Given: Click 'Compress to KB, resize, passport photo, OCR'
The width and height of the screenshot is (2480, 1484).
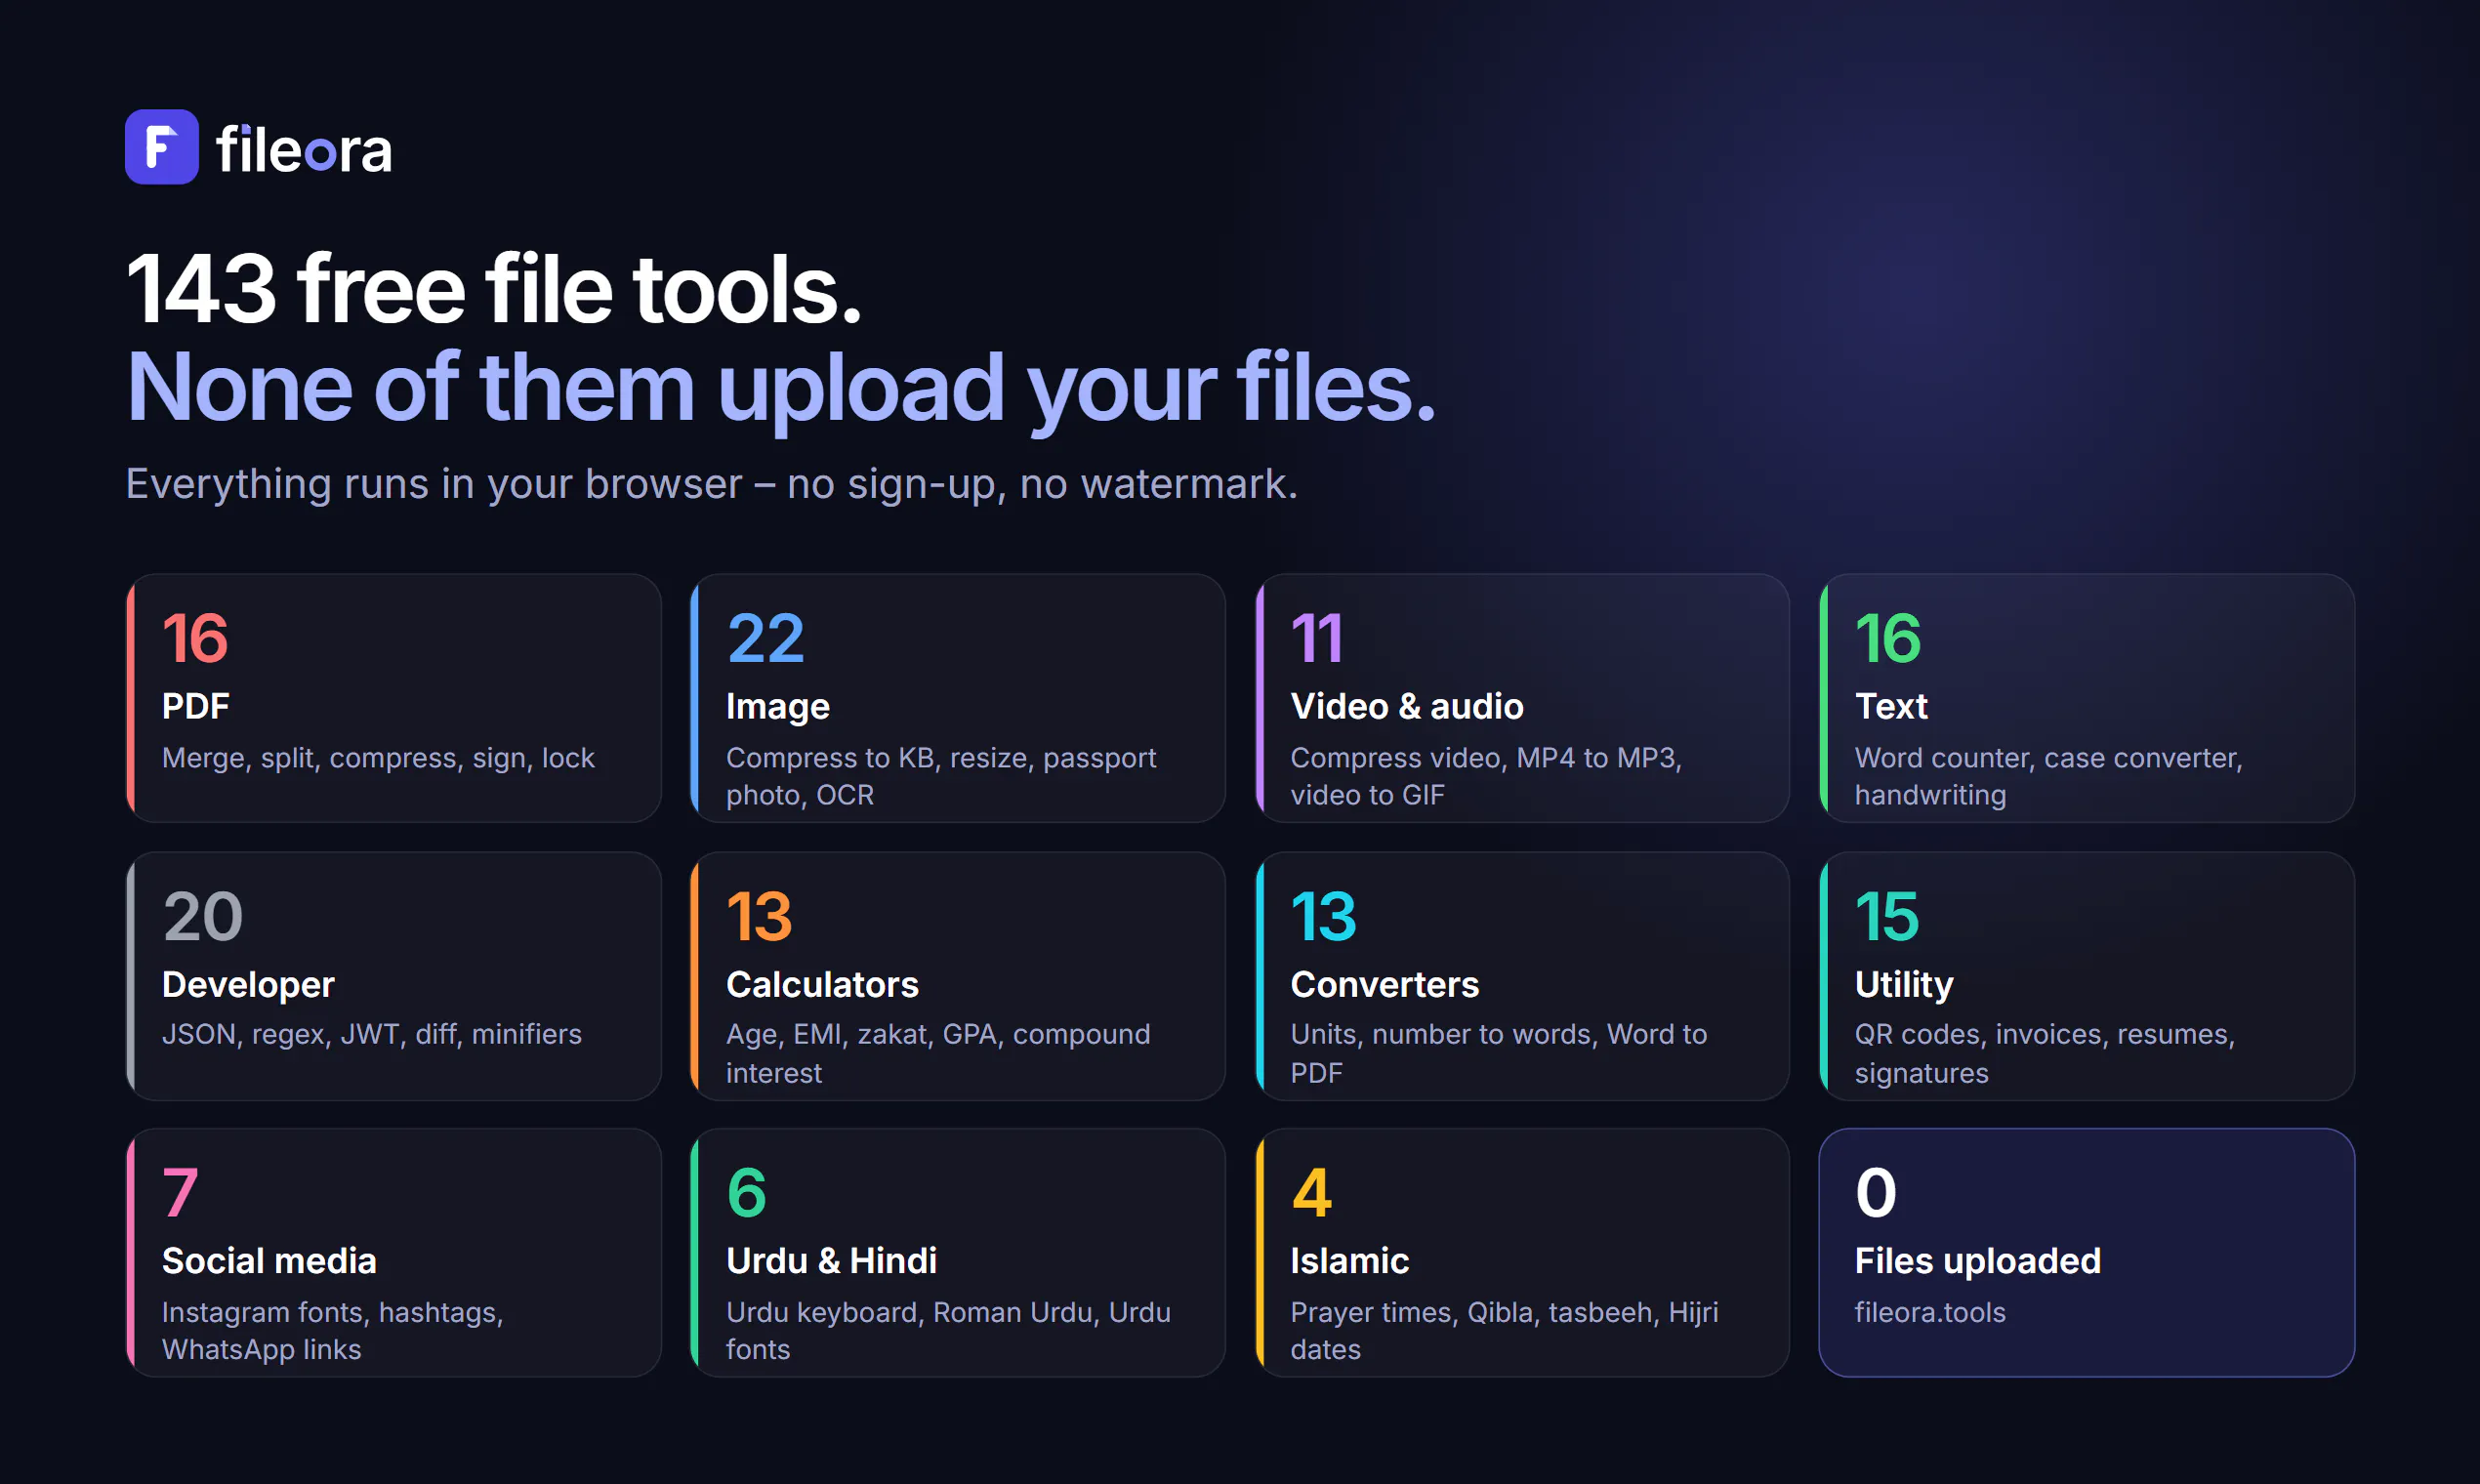Looking at the screenshot, I should pos(941,776).
